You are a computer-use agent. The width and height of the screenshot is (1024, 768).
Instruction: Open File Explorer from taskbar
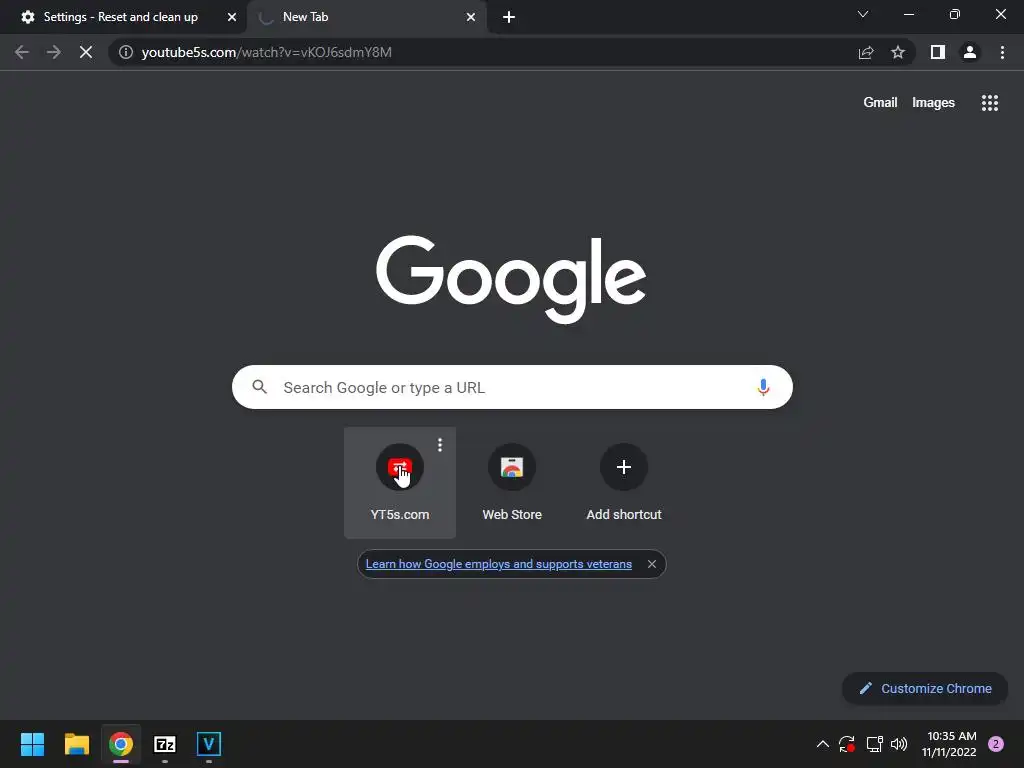pos(76,744)
